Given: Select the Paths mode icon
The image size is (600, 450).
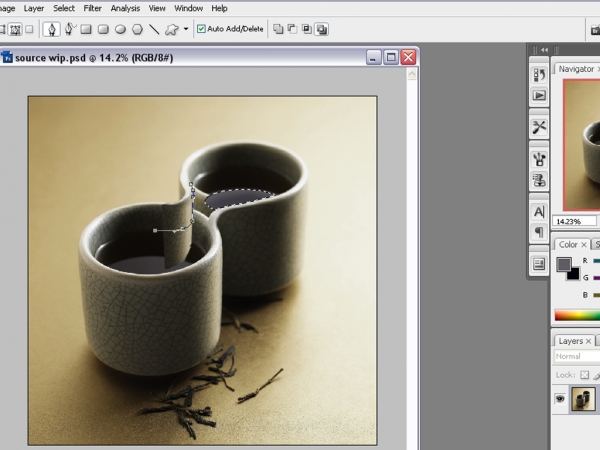Looking at the screenshot, I should [x=15, y=29].
